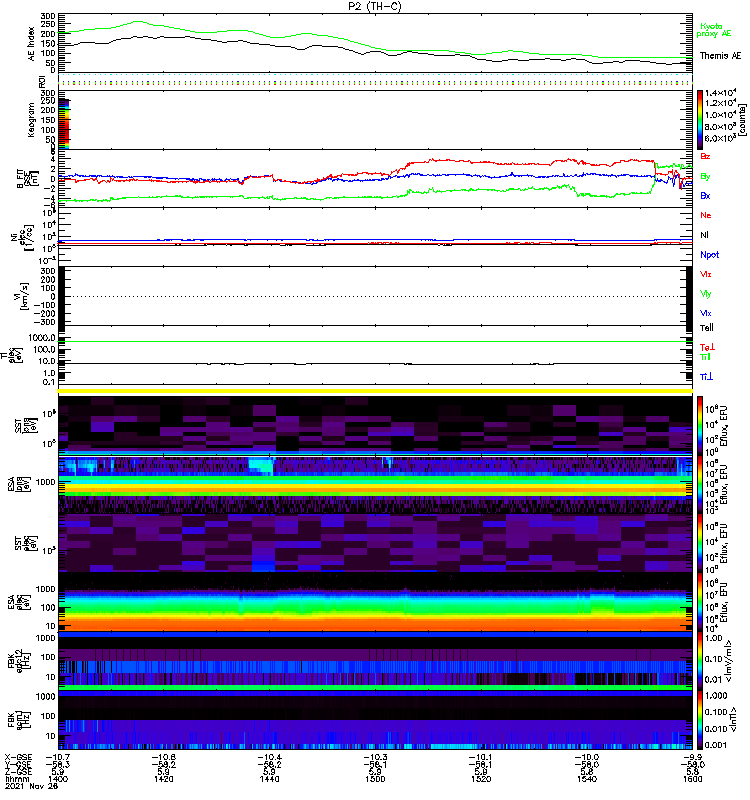750x800 pixels.
Task: Click the red Bz legend label
Action: pos(705,156)
